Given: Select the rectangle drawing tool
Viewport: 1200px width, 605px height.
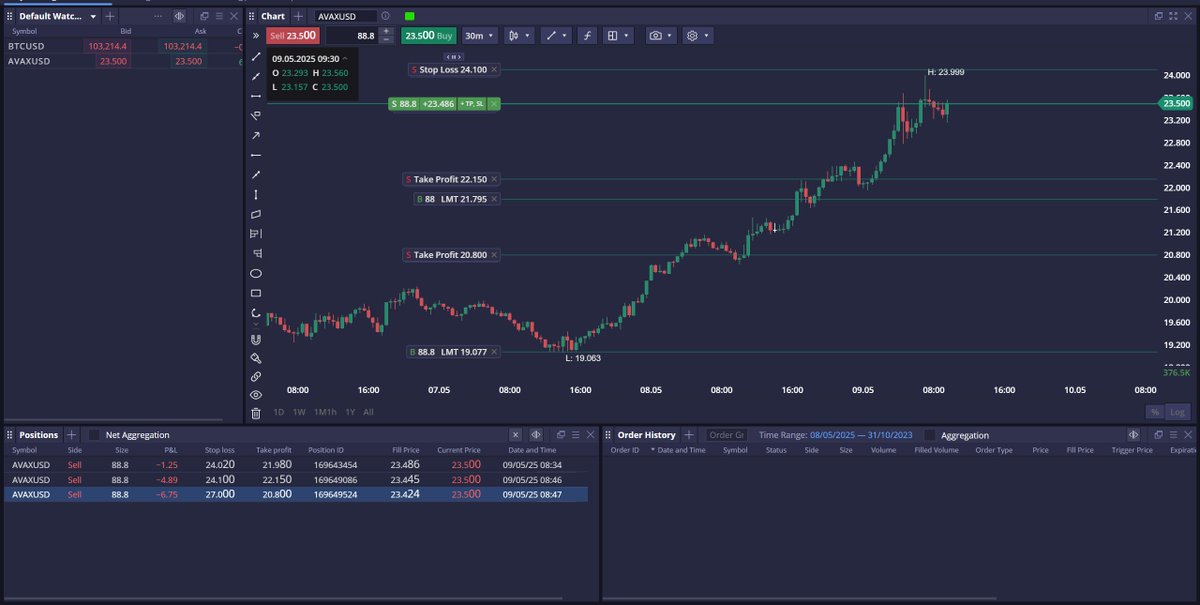Looking at the screenshot, I should click(x=256, y=293).
